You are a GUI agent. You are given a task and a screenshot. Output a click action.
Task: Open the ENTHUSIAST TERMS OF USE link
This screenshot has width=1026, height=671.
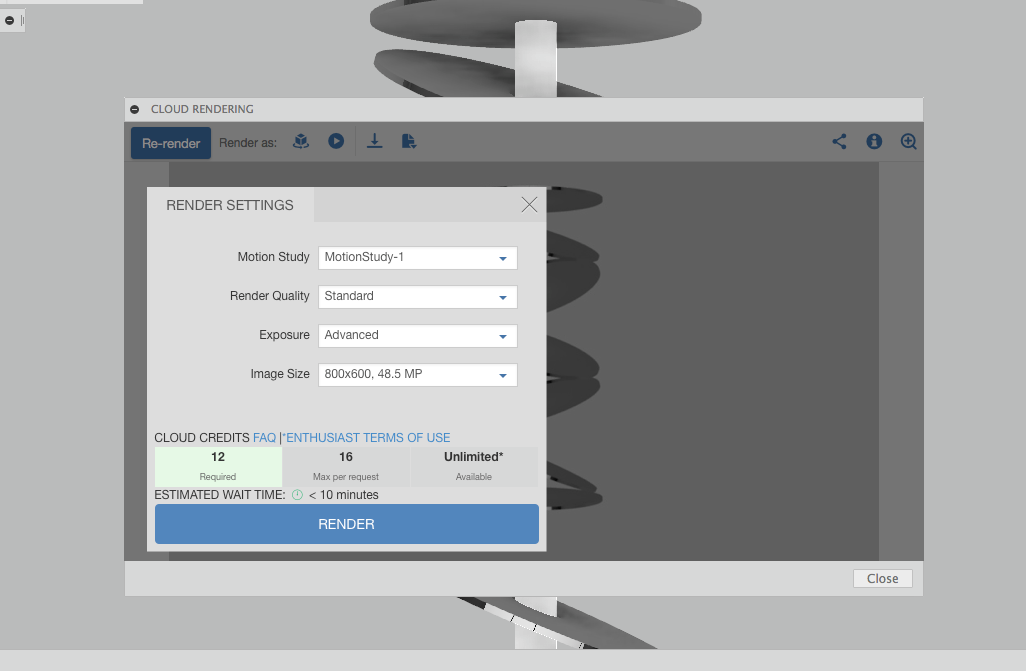point(367,437)
